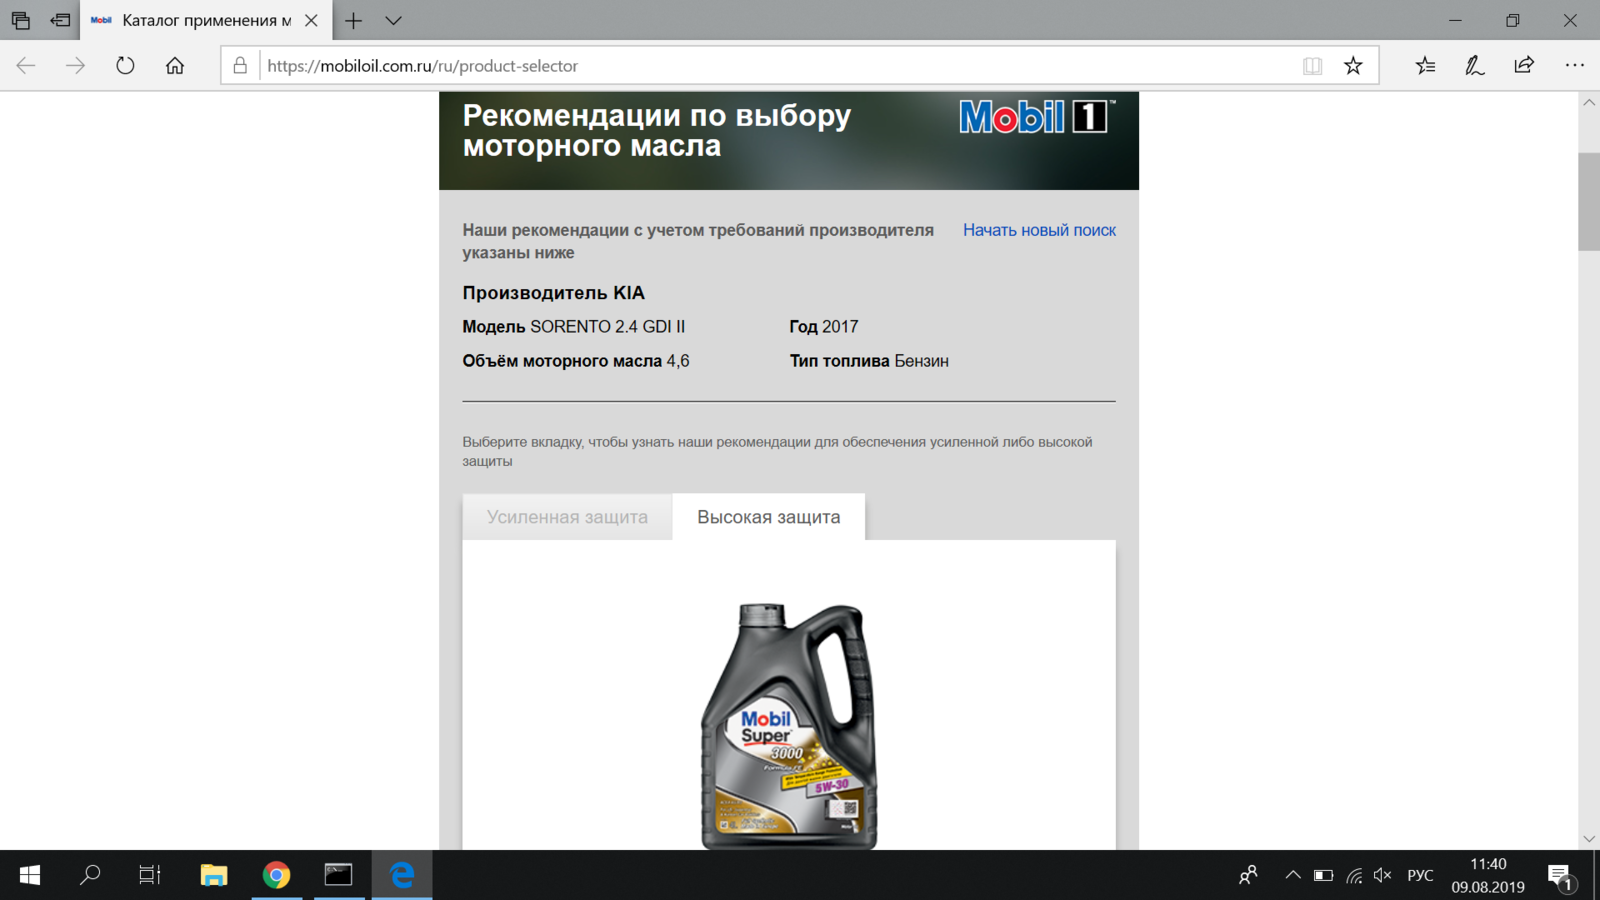Open favorites hub icon
This screenshot has height=900, width=1600.
(1426, 66)
